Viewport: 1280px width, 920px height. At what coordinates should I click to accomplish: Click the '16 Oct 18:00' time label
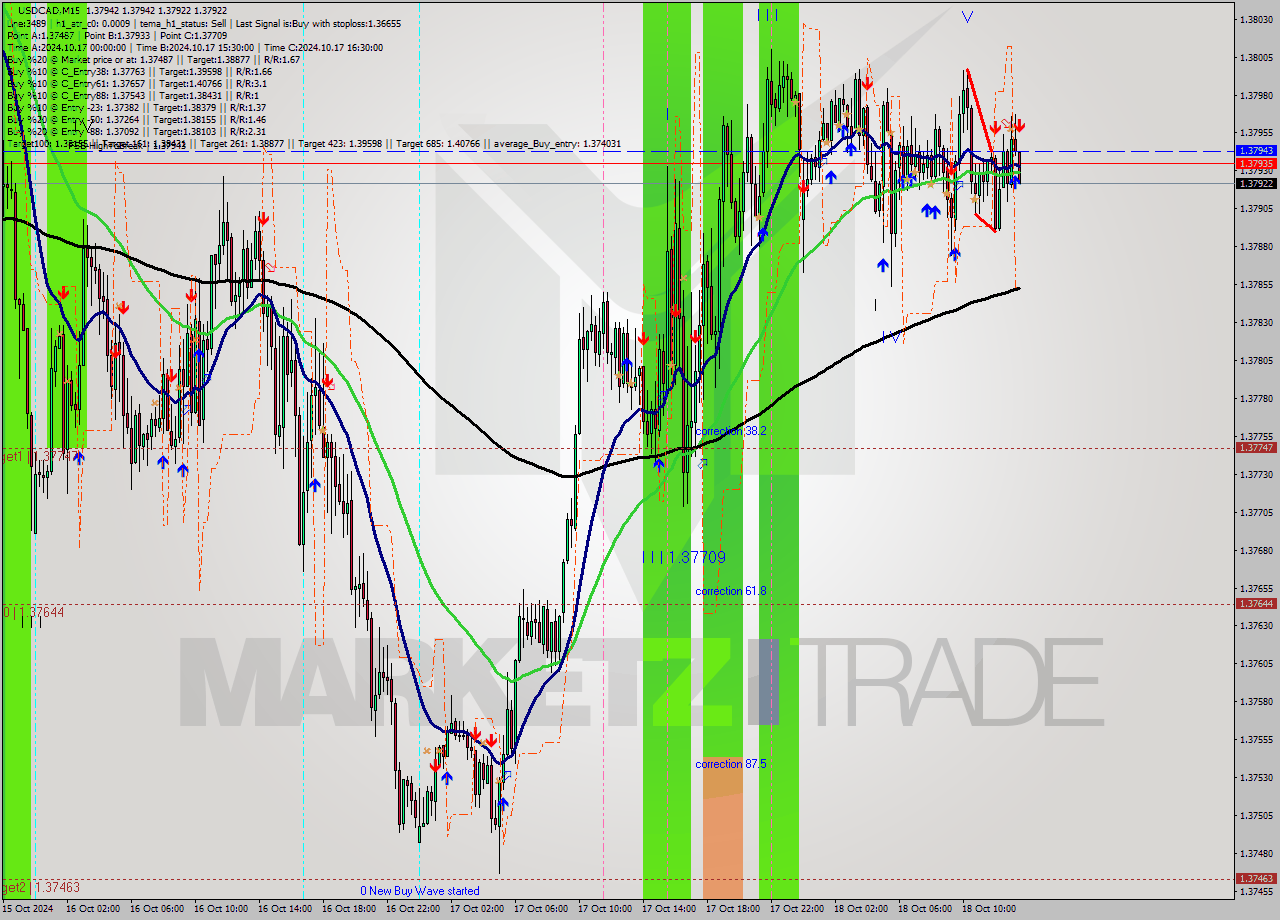[x=349, y=909]
